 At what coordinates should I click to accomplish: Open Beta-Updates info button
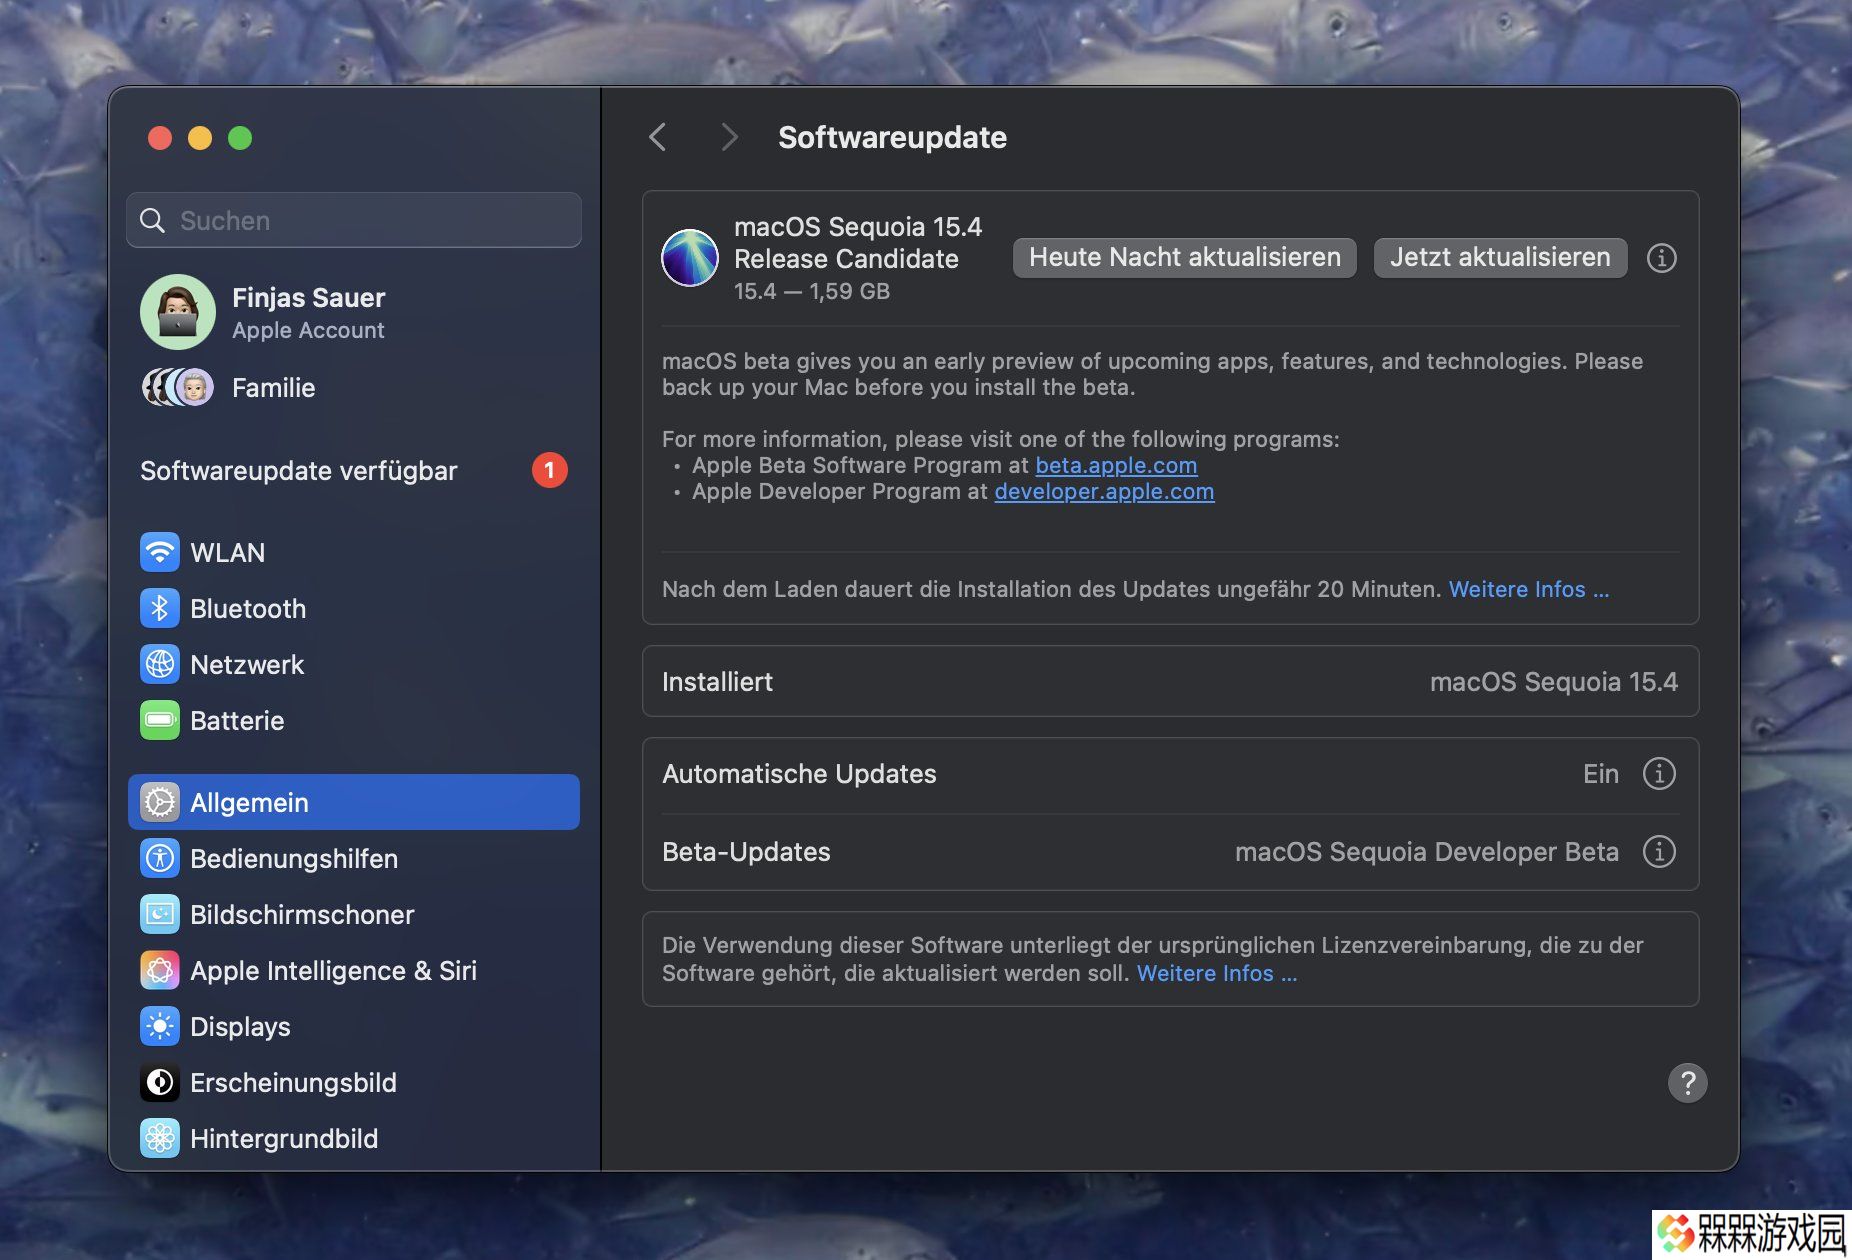1659,851
